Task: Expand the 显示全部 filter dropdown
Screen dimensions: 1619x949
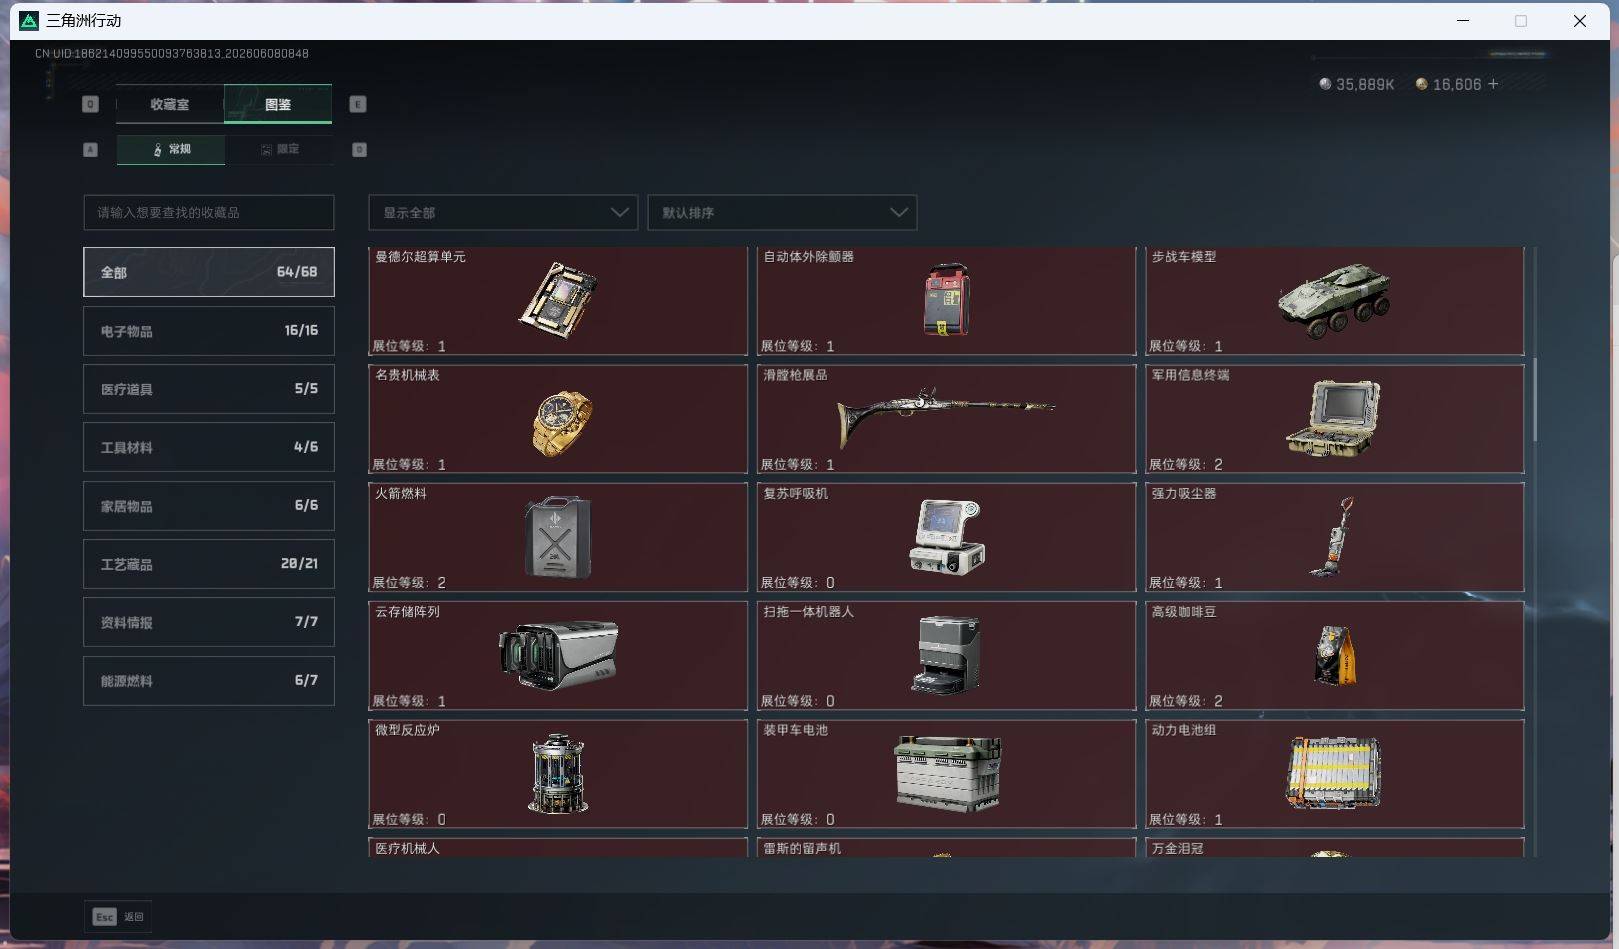Action: point(503,212)
